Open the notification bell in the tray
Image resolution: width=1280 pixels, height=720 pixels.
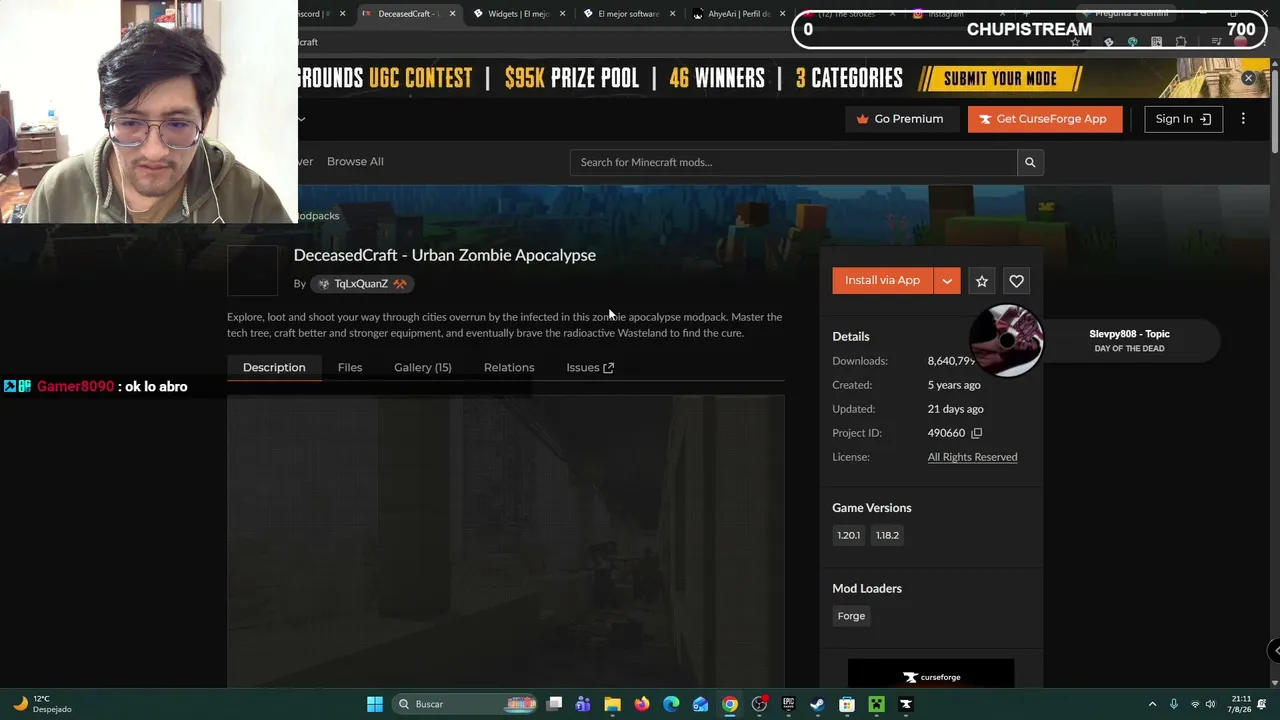coord(1263,704)
